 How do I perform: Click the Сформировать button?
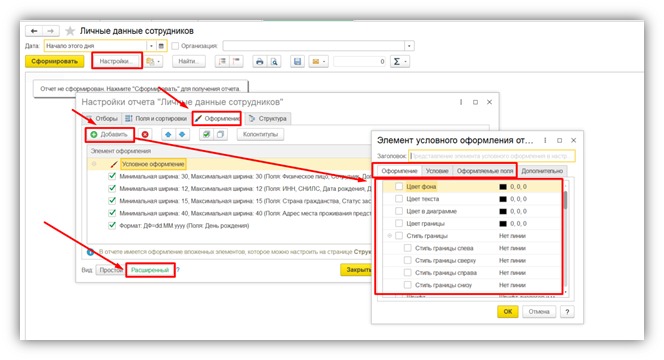(55, 61)
